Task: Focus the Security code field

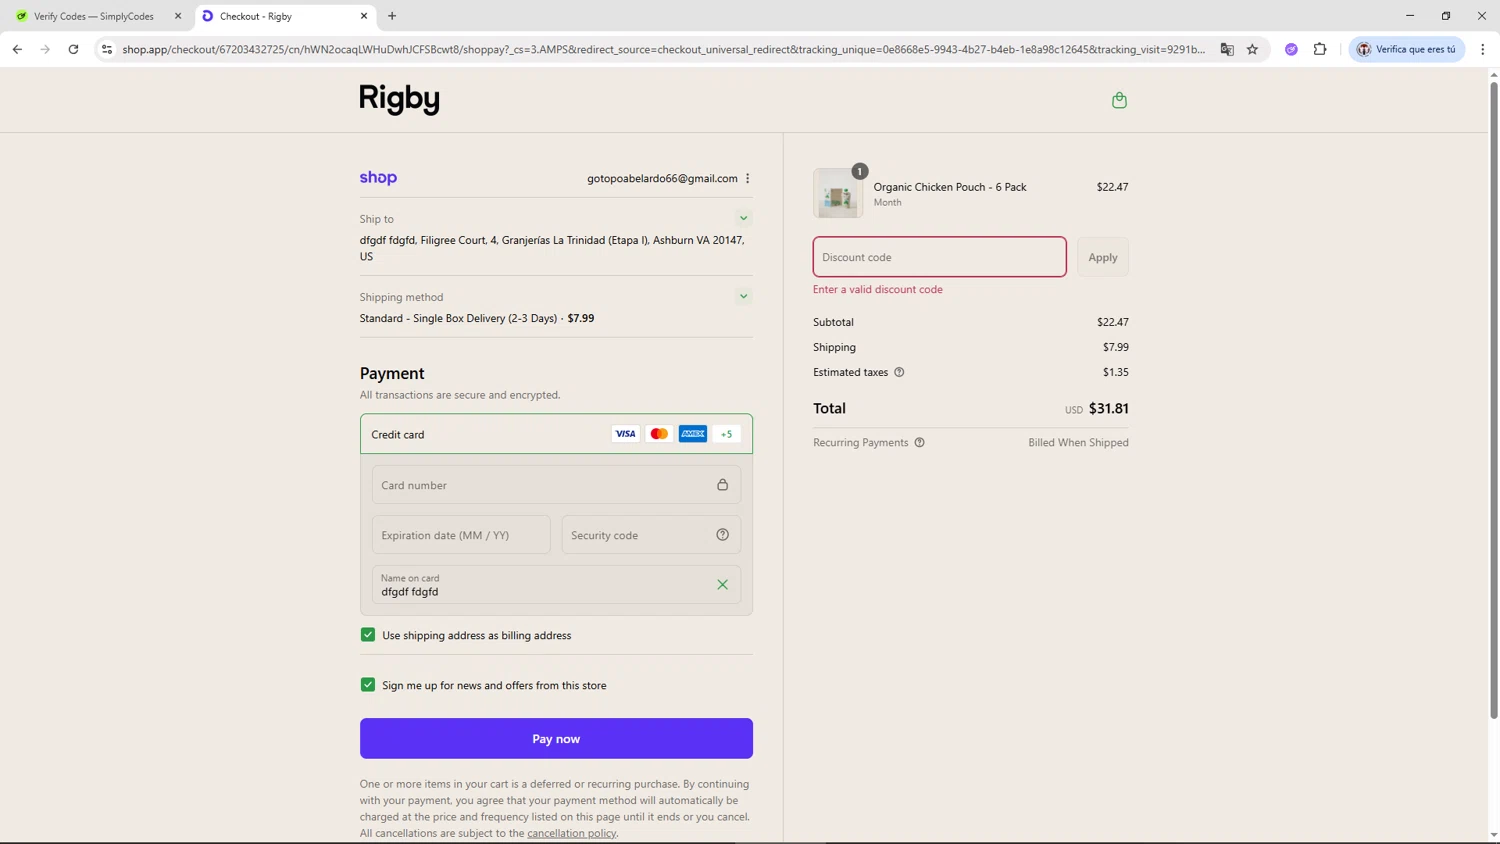Action: tap(651, 535)
